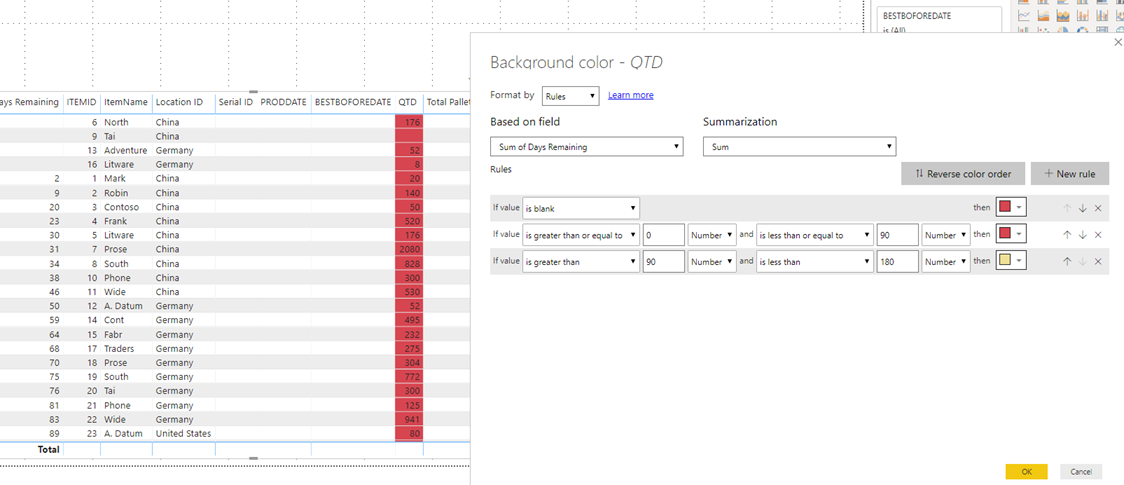
Task: Move the 'is greater than' rule up
Action: click(1067, 261)
